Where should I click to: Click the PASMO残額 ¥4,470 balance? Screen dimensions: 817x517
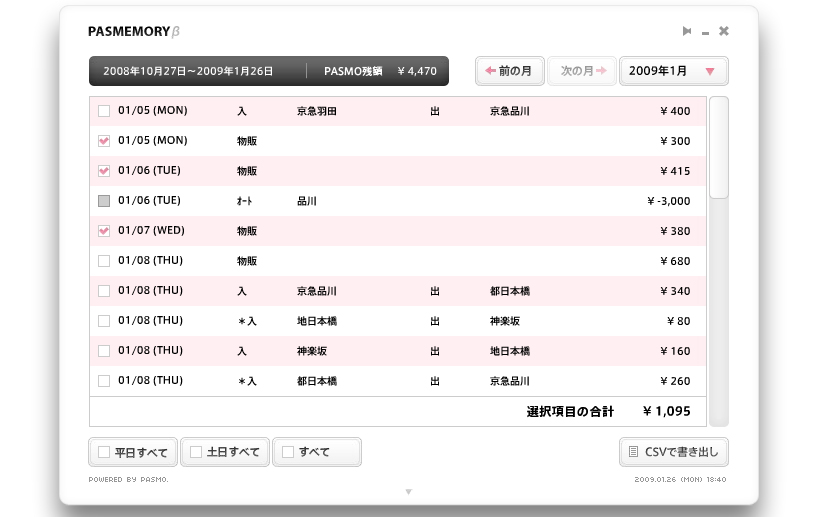tap(380, 71)
